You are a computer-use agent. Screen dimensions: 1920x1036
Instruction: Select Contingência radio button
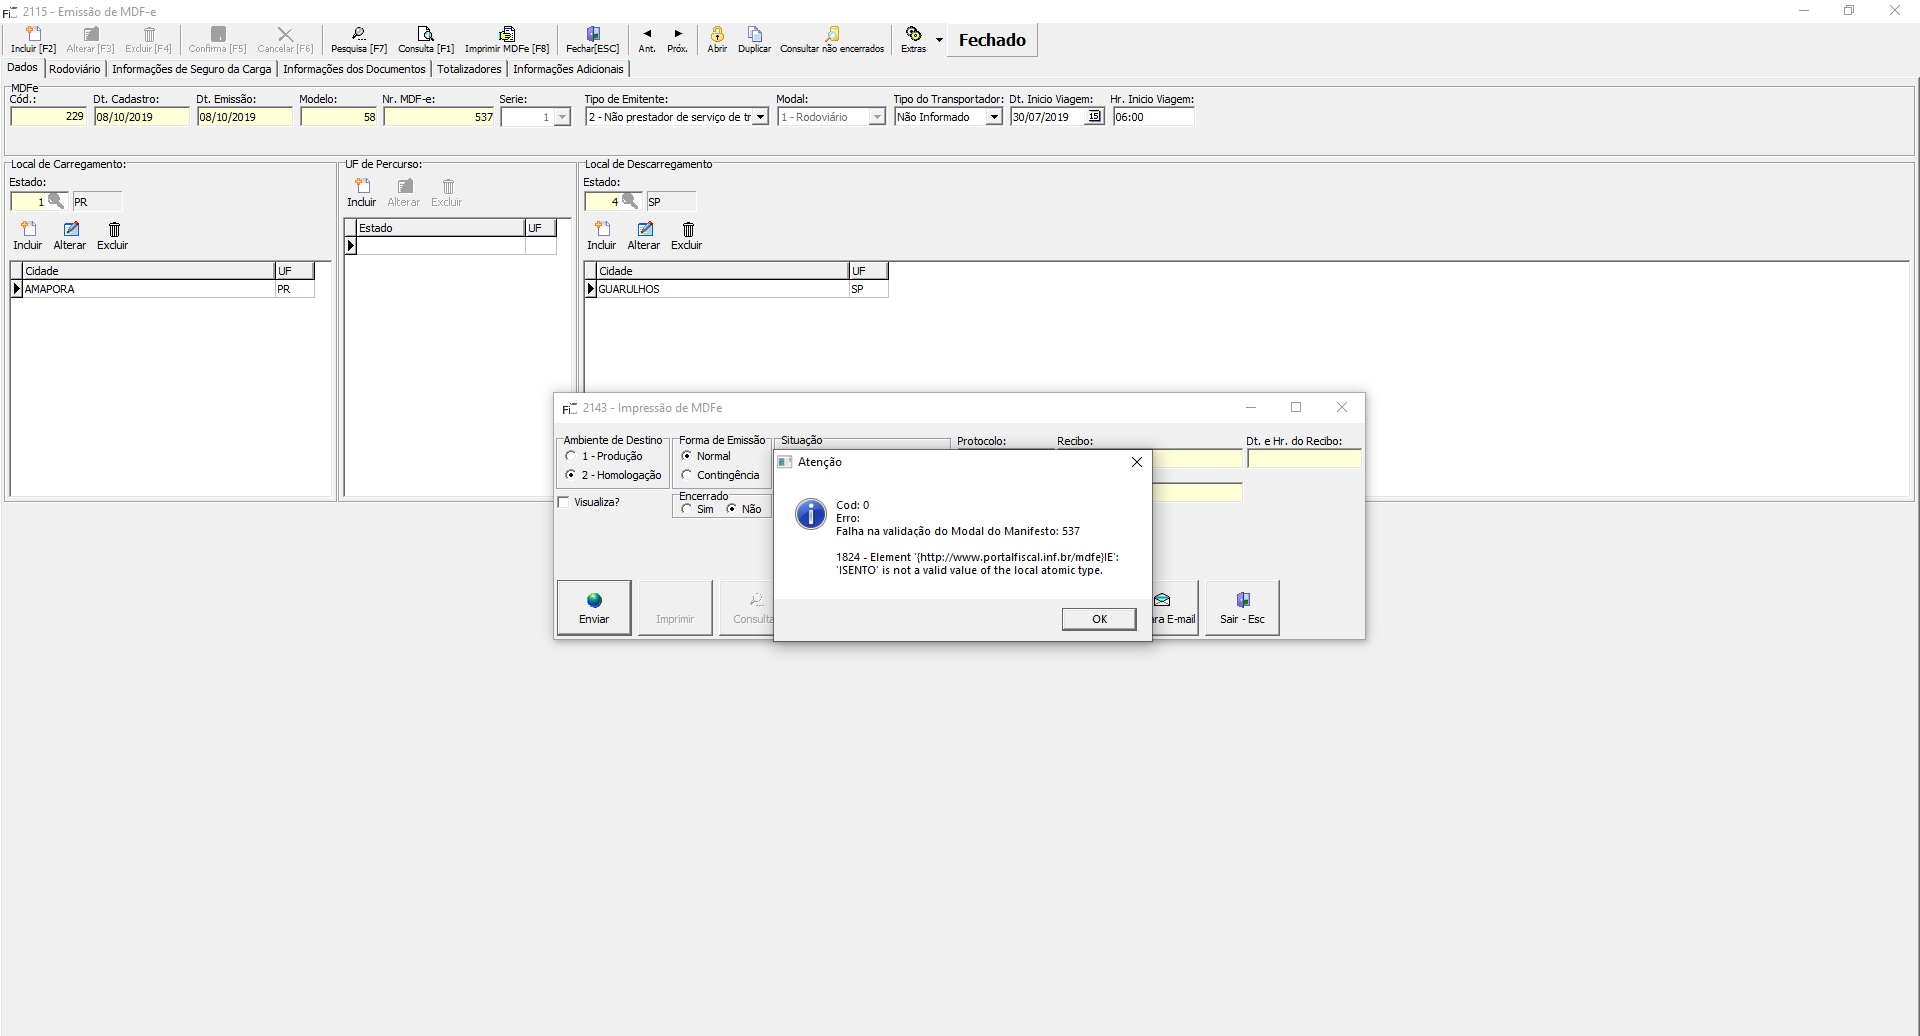click(687, 475)
